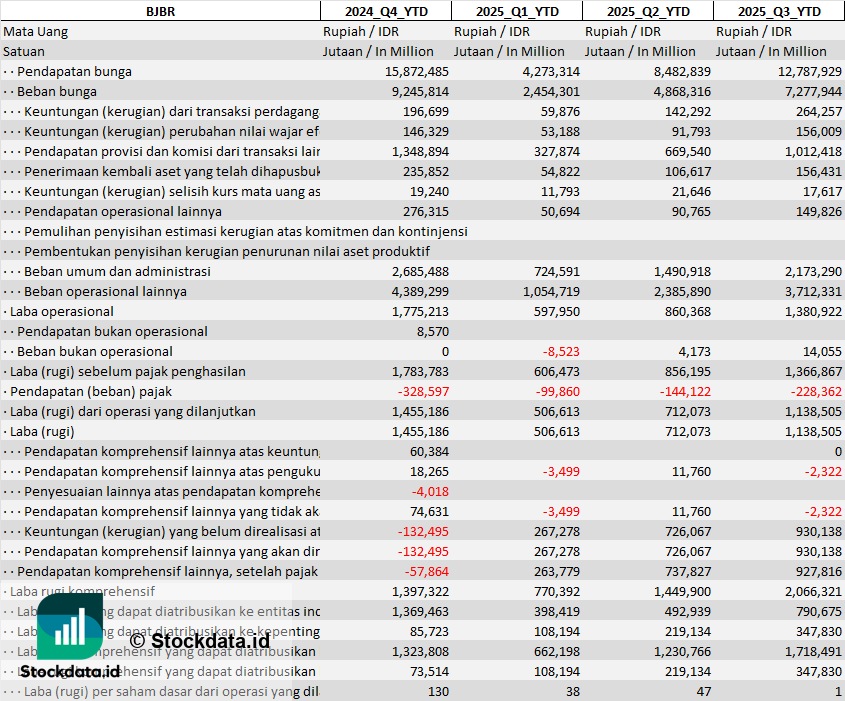Screen dimensions: 845x701
Task: Select Beban umum dan administrasi value 724,591
Action: tap(557, 271)
